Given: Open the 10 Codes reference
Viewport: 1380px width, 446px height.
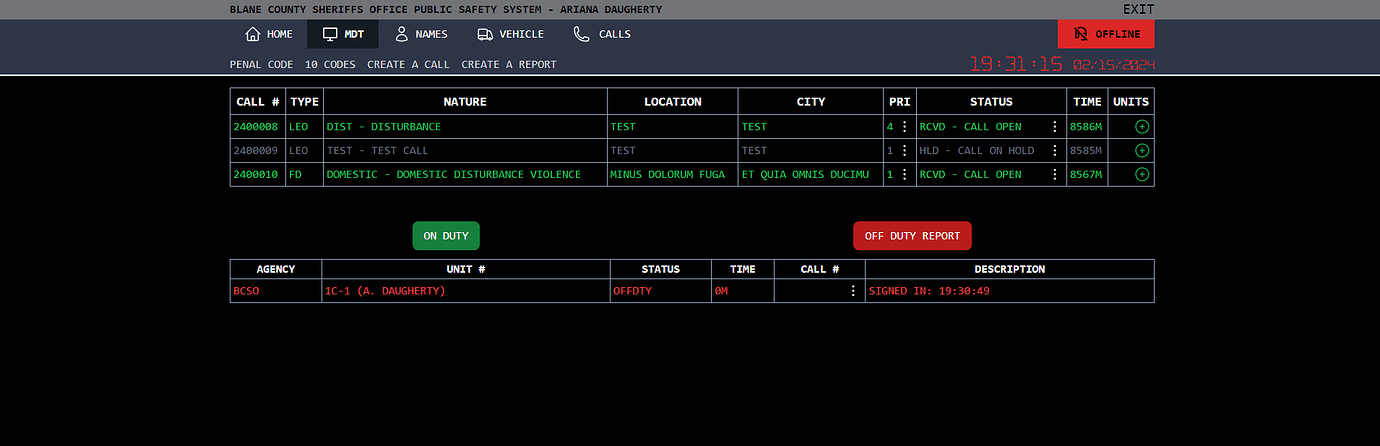Looking at the screenshot, I should pos(330,64).
